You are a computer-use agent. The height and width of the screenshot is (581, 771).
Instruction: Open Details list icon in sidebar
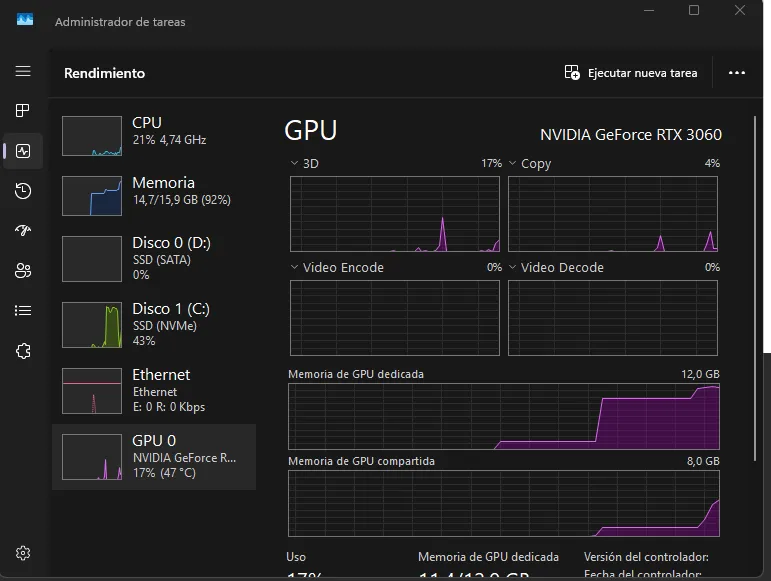23,311
